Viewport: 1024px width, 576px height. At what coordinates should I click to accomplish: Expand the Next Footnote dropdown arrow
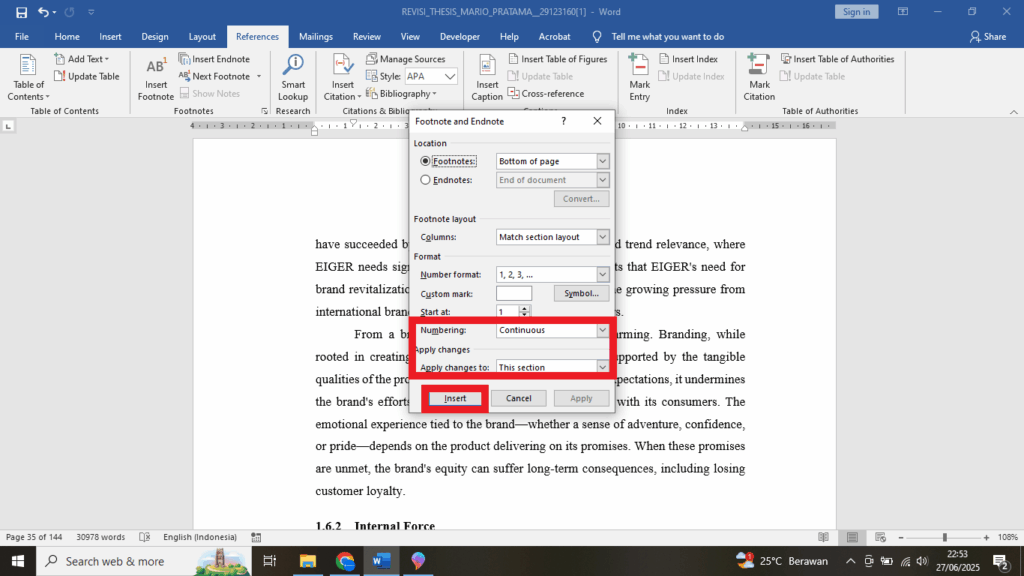259,76
